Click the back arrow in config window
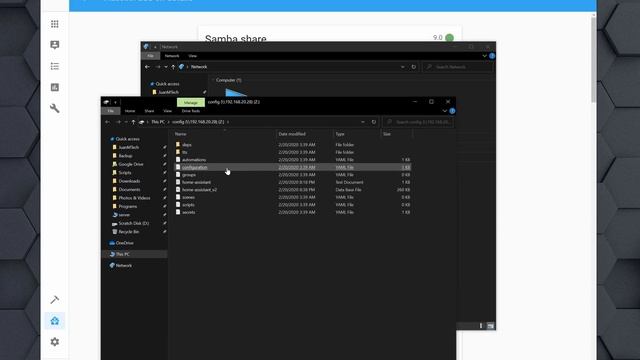640x360 pixels. click(x=108, y=122)
